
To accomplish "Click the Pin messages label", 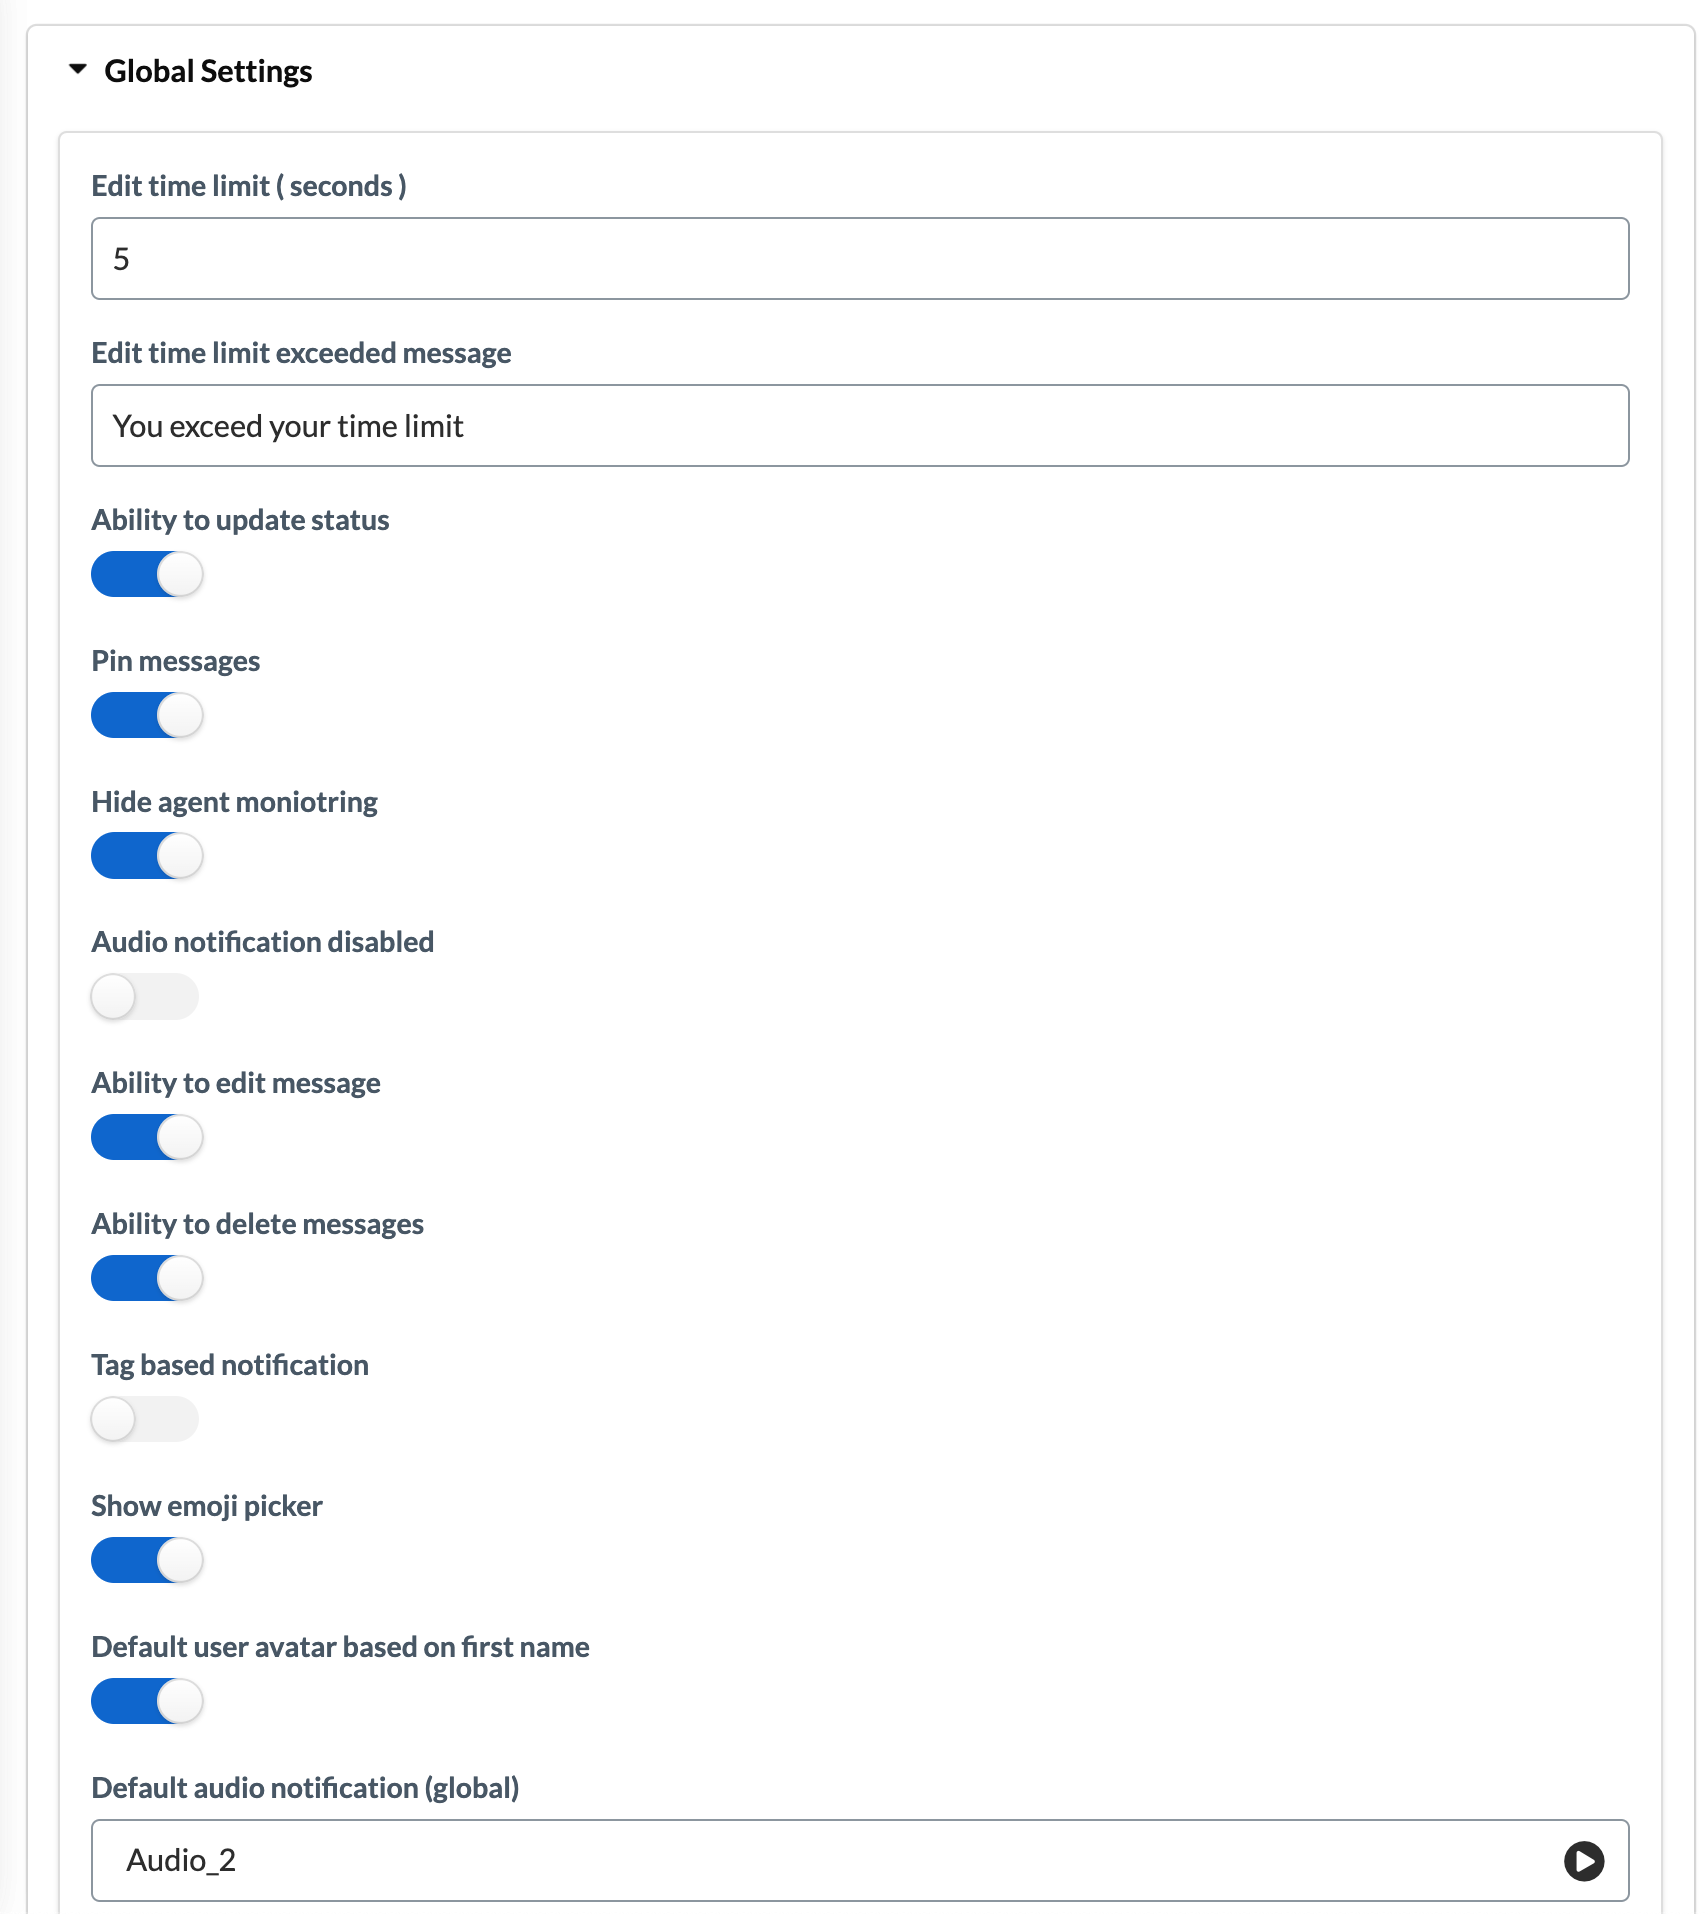I will tap(176, 661).
